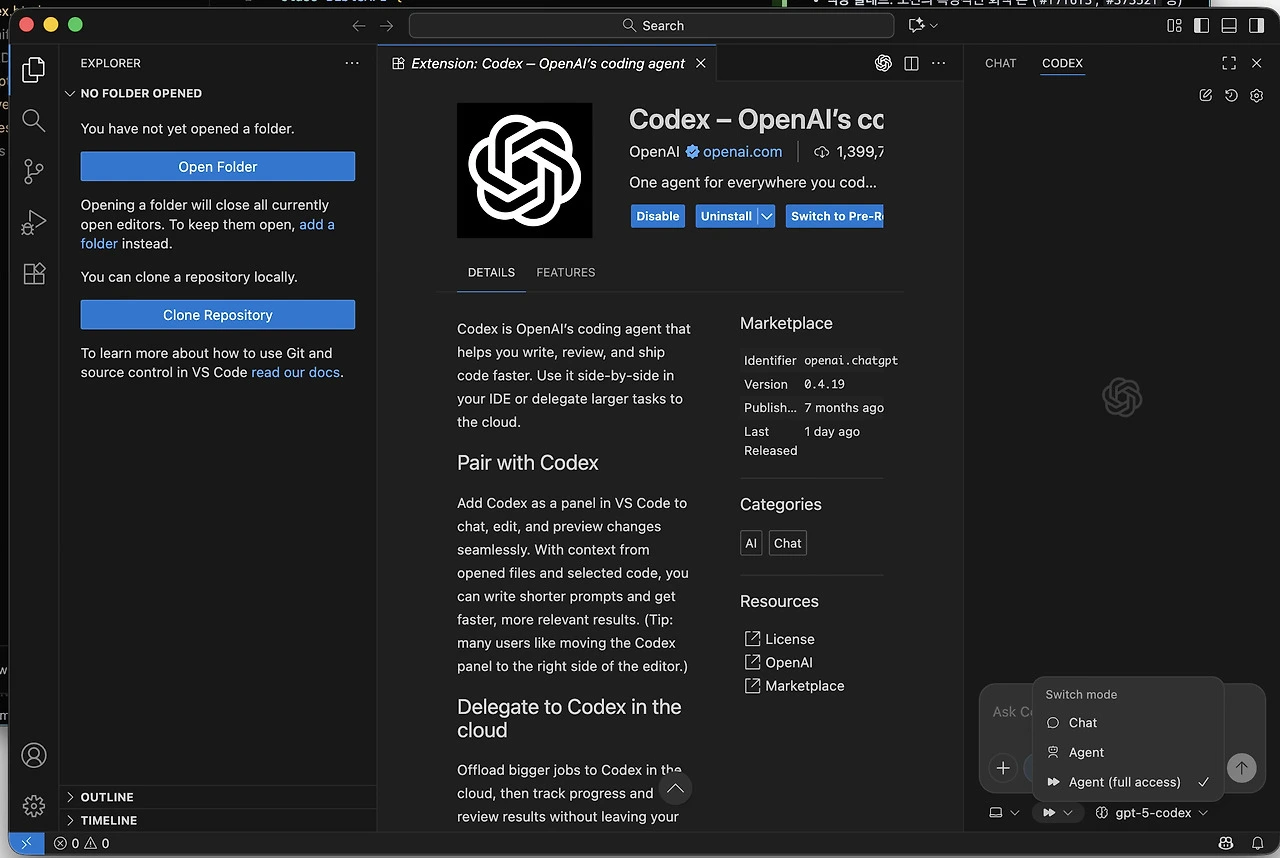Open the fast-forward mode switch dropdown
The height and width of the screenshot is (858, 1280).
[x=1059, y=813]
